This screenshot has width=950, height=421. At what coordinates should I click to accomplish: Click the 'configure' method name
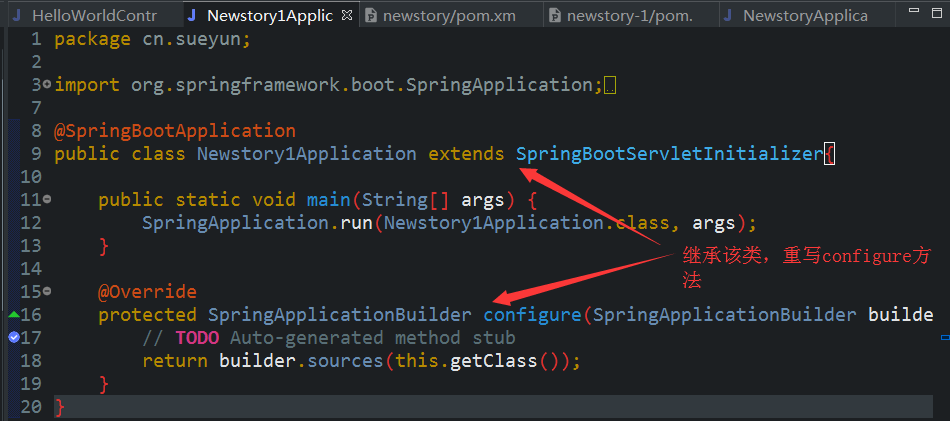[x=532, y=315]
